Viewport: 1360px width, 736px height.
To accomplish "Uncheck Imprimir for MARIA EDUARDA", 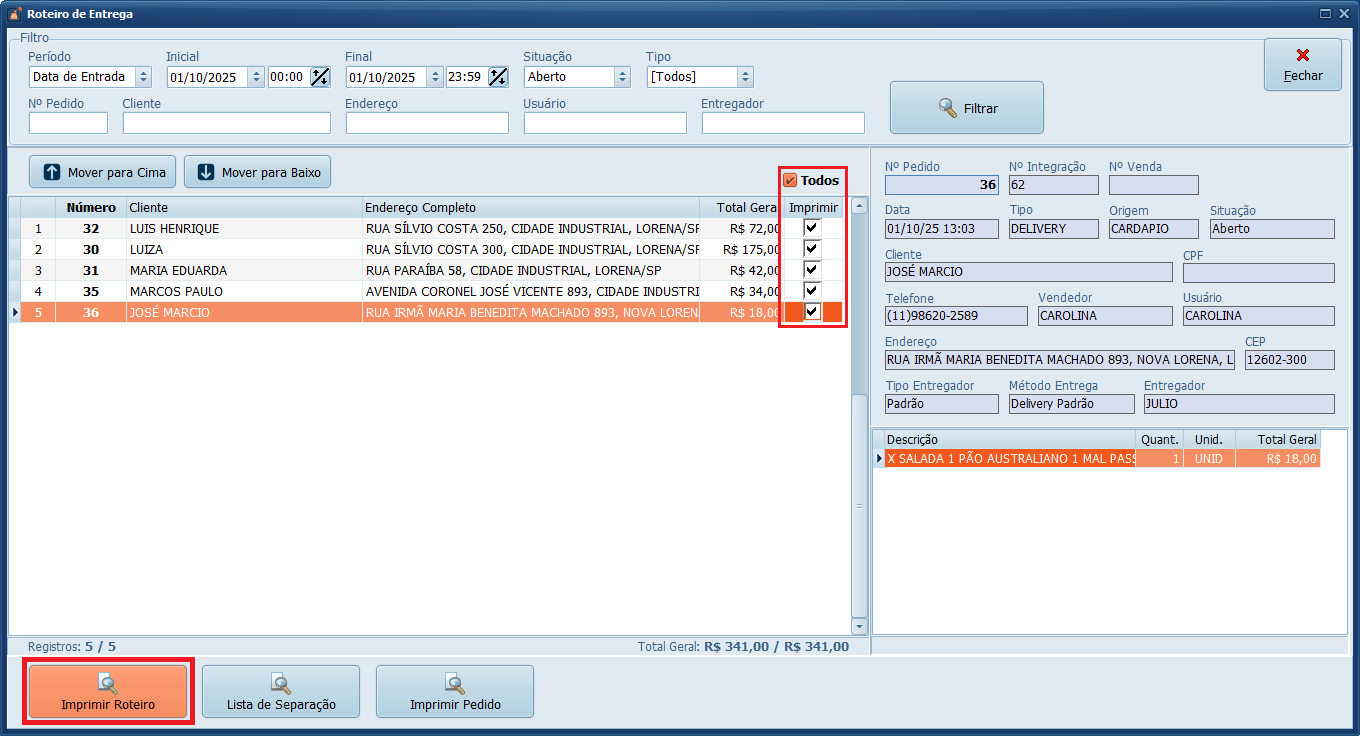I will [x=812, y=270].
